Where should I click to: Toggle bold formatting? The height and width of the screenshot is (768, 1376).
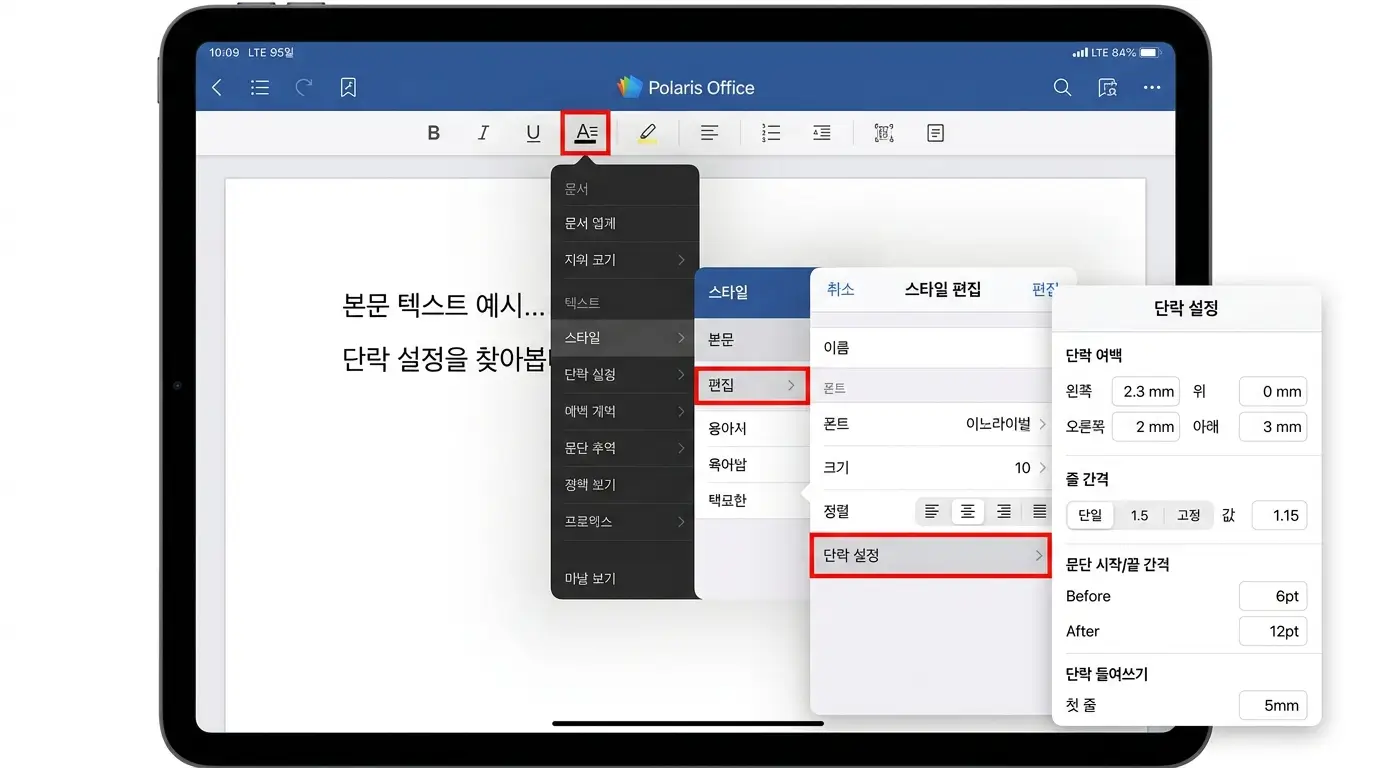tap(433, 133)
